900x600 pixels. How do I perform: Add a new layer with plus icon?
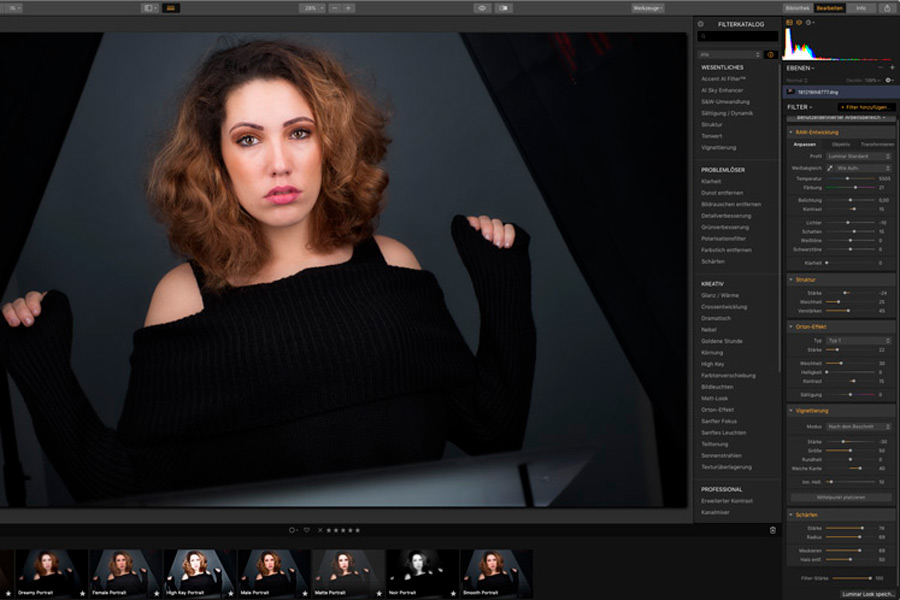892,68
